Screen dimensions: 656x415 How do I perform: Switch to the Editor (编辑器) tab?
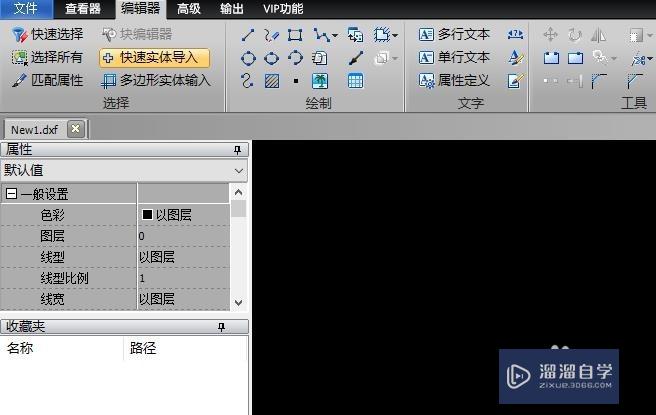(141, 9)
